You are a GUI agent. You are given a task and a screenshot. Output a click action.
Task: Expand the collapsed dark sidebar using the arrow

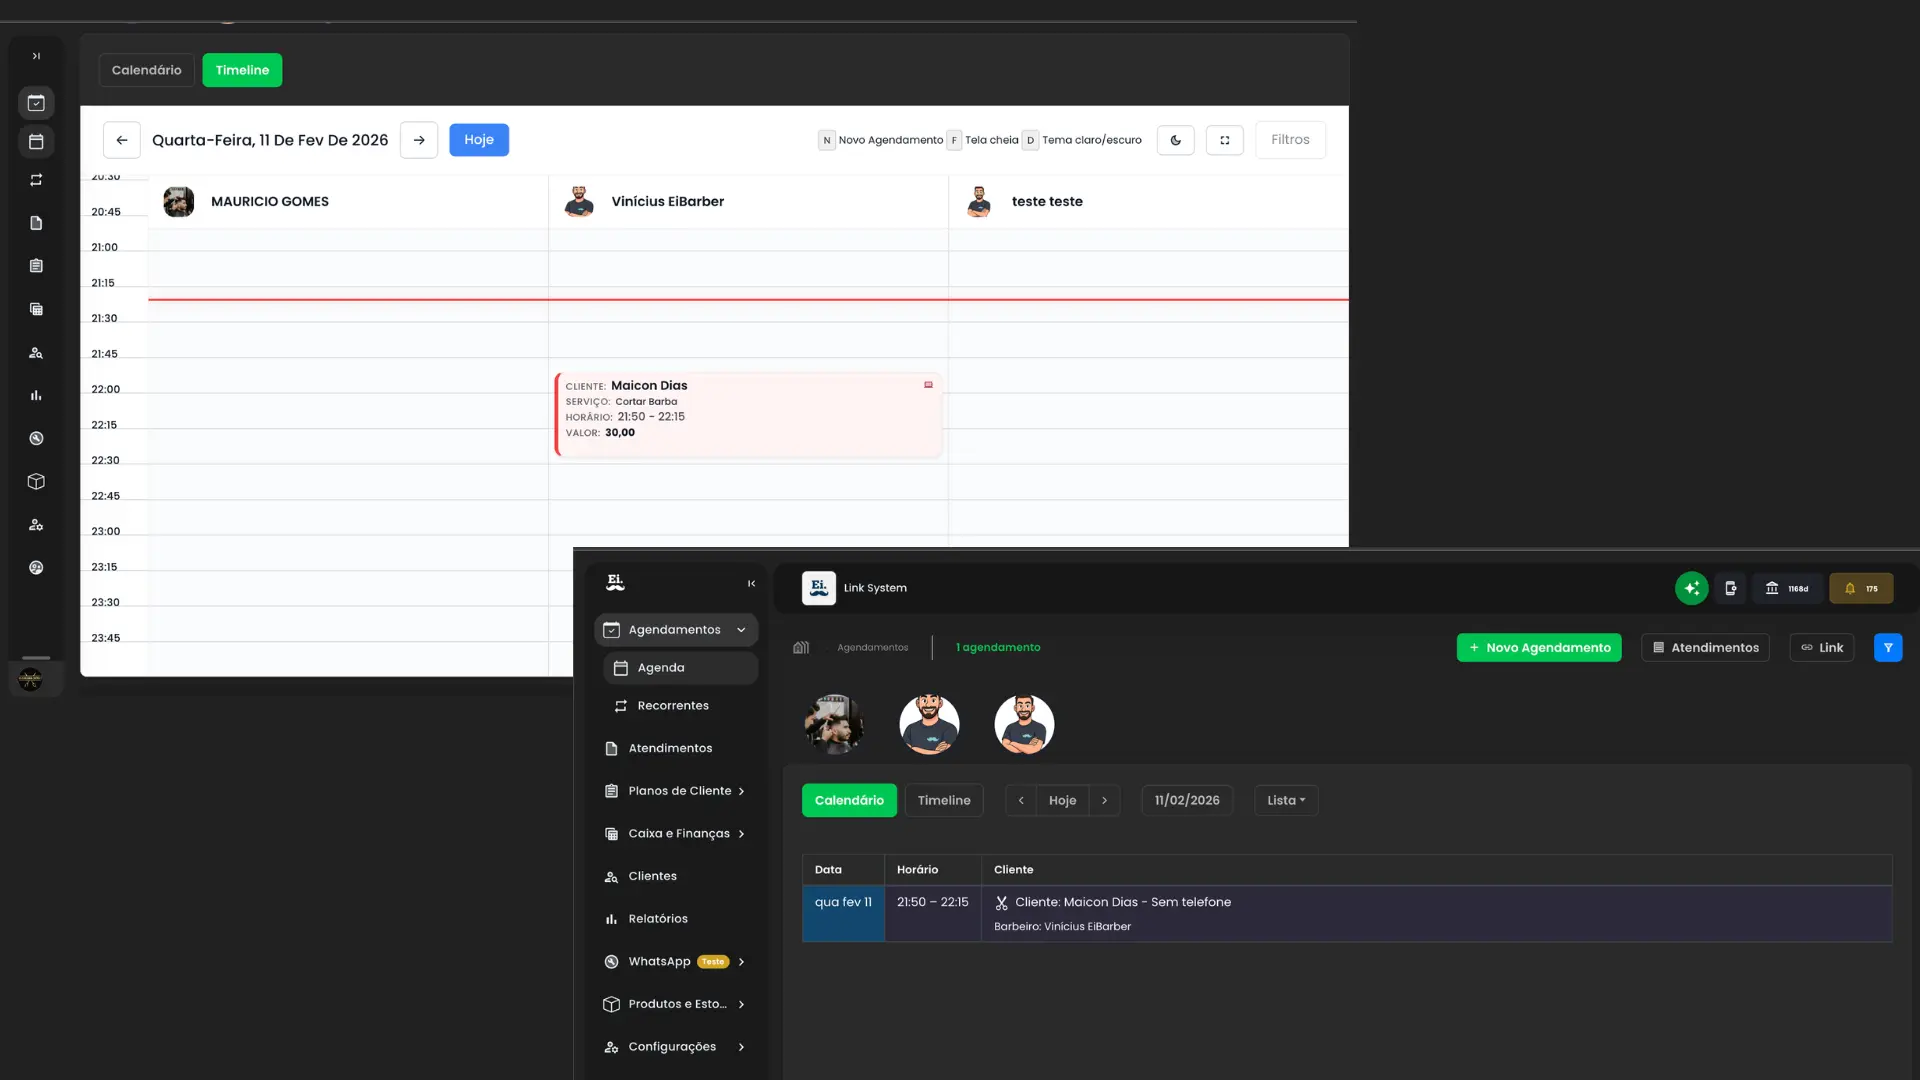click(x=36, y=56)
